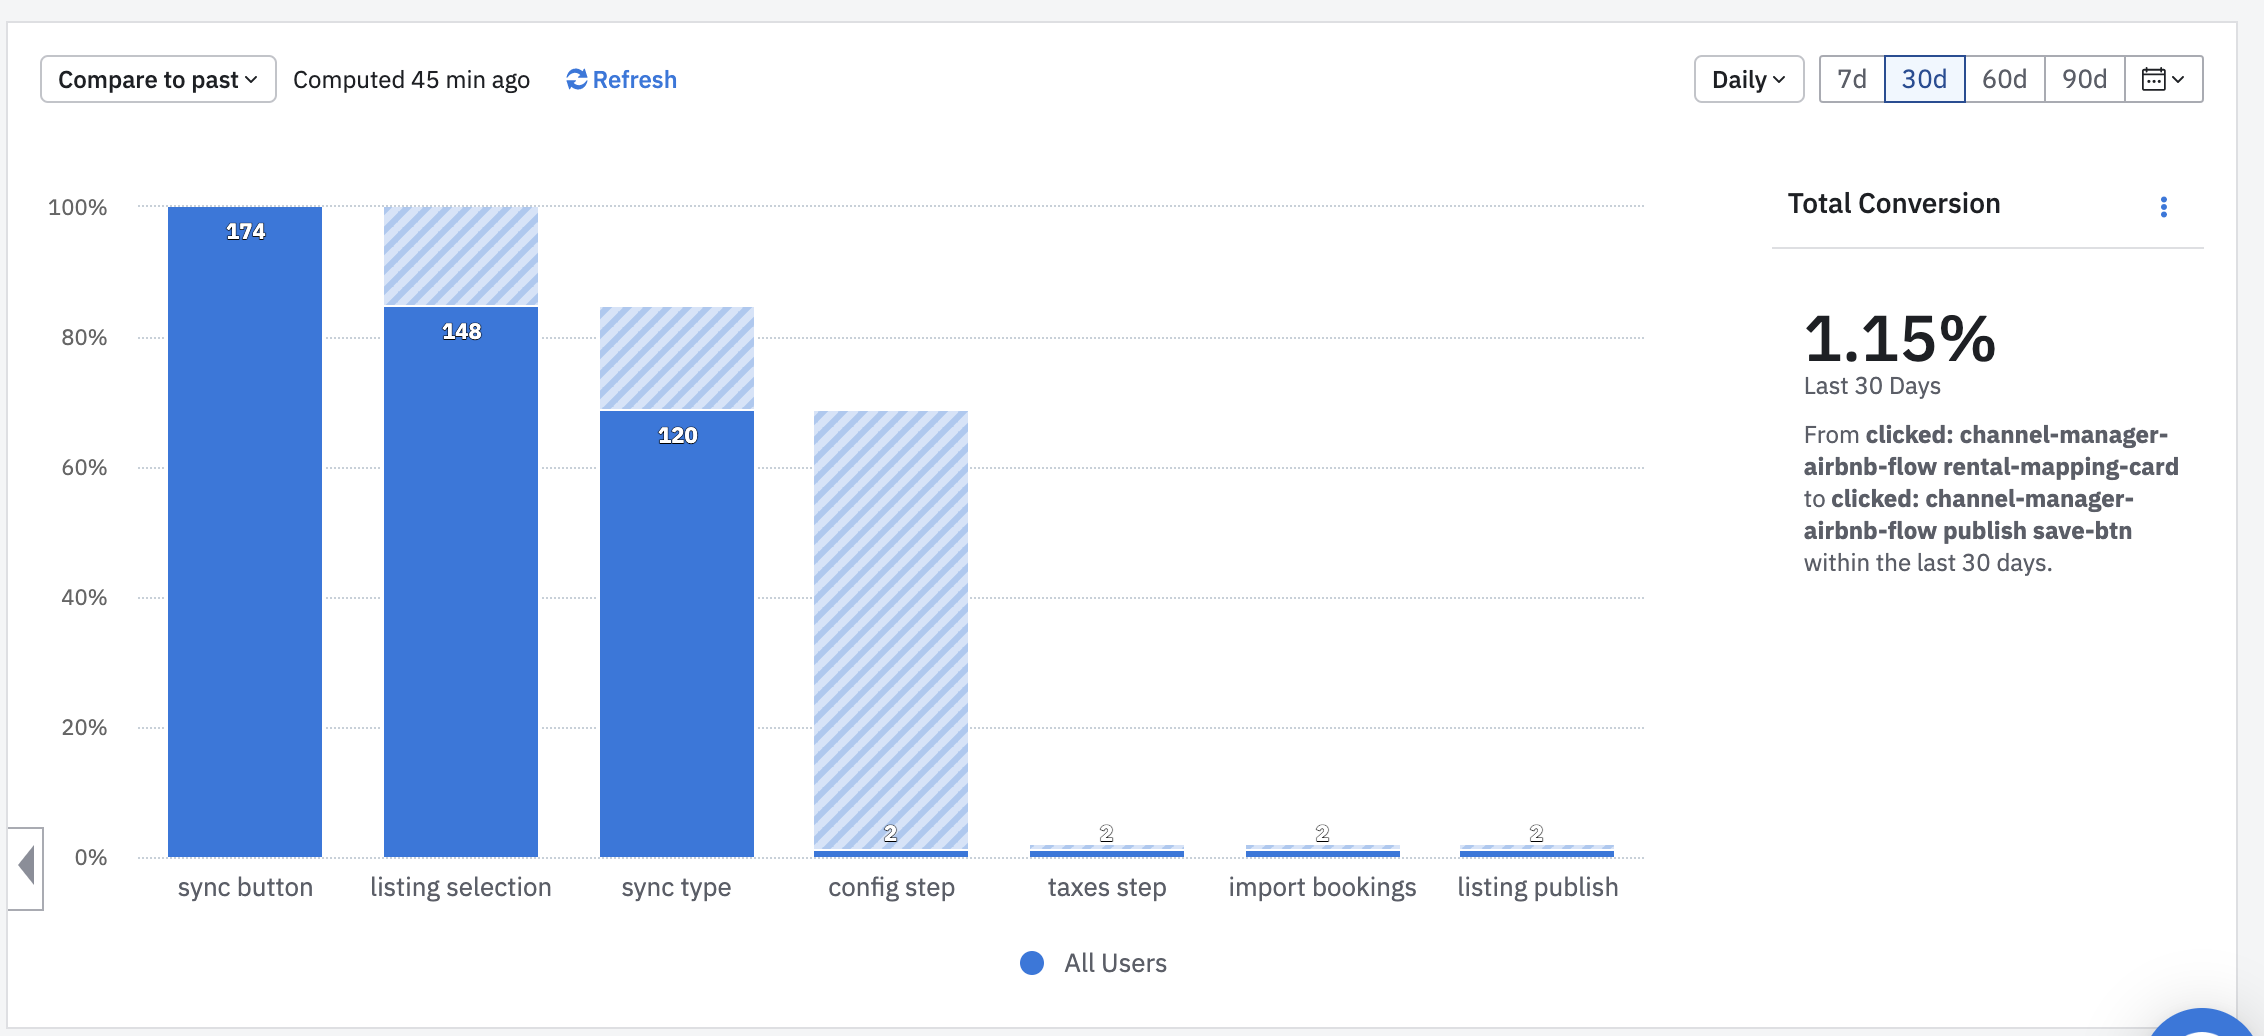Open the Compare to past dropdown
Image resolution: width=2264 pixels, height=1036 pixels.
pyautogui.click(x=158, y=80)
